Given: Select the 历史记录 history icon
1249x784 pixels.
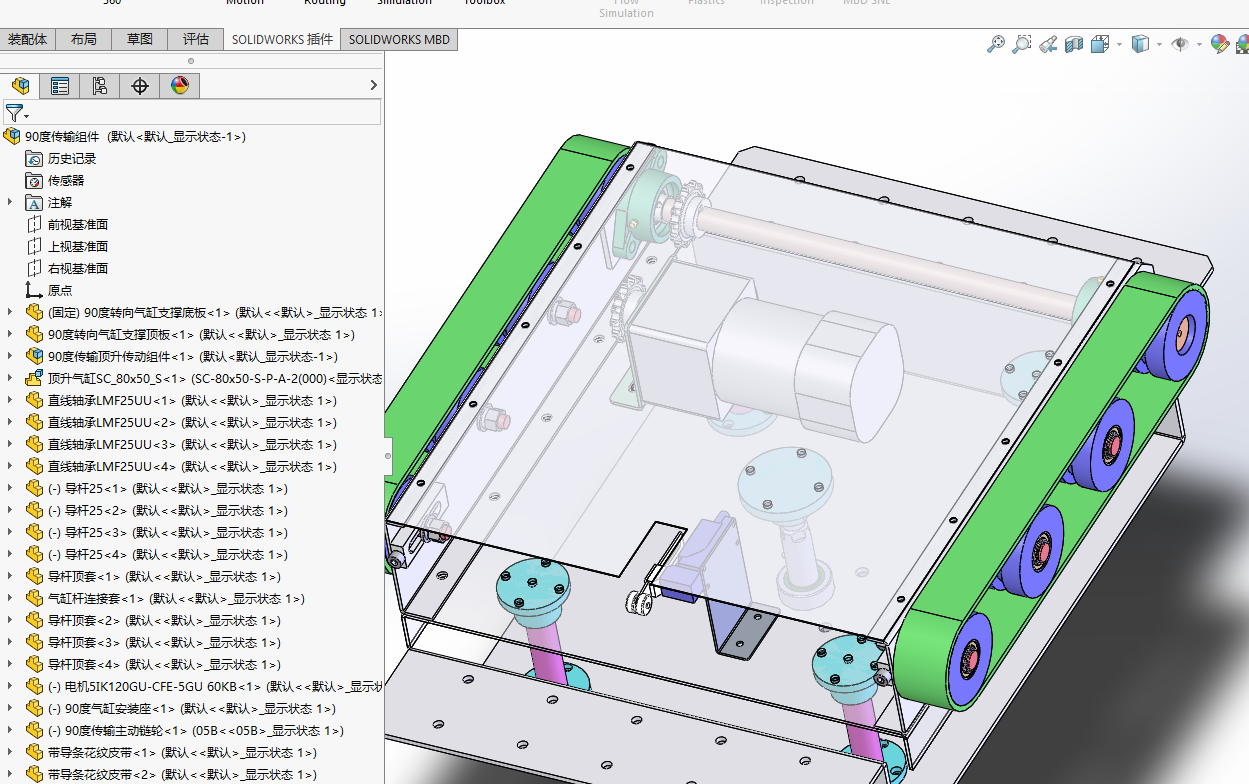Looking at the screenshot, I should pos(34,159).
